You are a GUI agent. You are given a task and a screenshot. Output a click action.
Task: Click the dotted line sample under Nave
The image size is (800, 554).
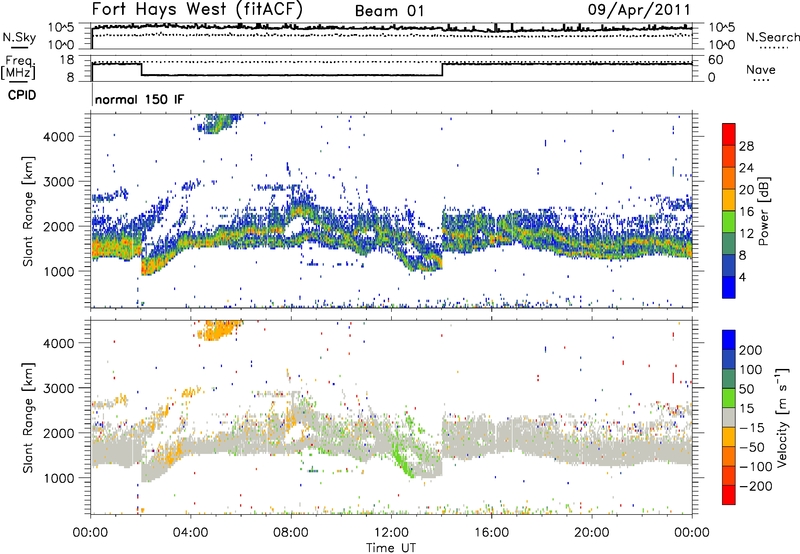(x=761, y=80)
